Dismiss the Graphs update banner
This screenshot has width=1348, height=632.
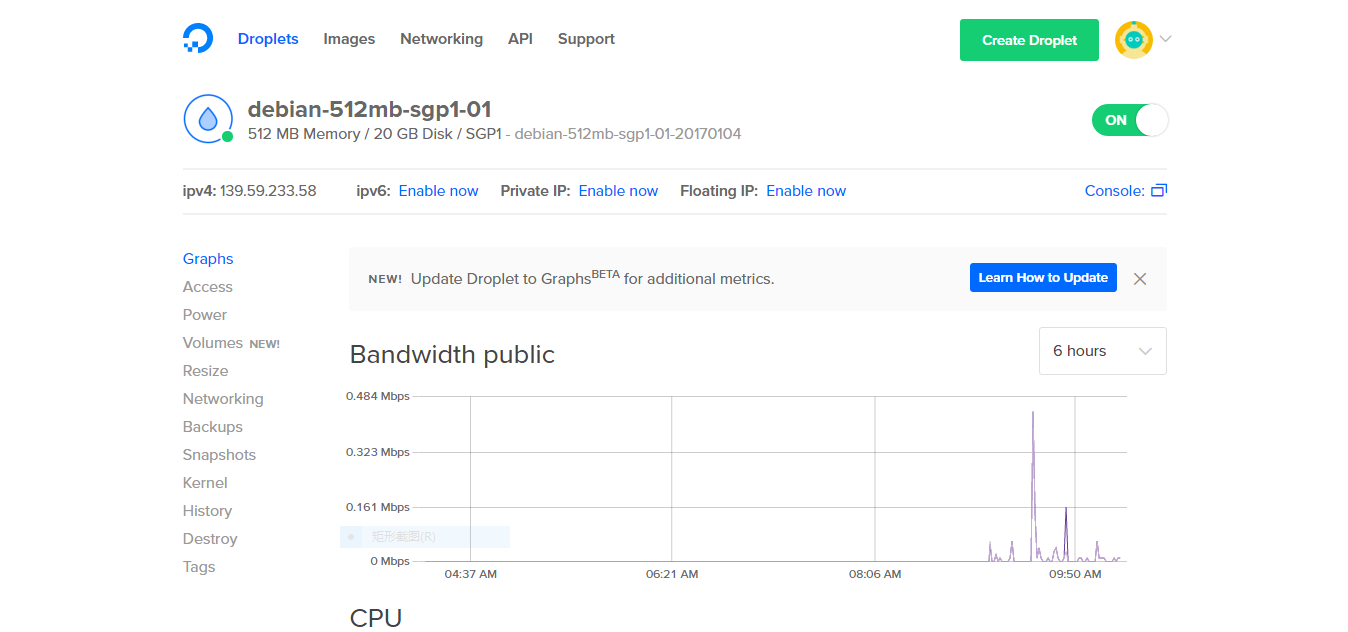coord(1139,279)
